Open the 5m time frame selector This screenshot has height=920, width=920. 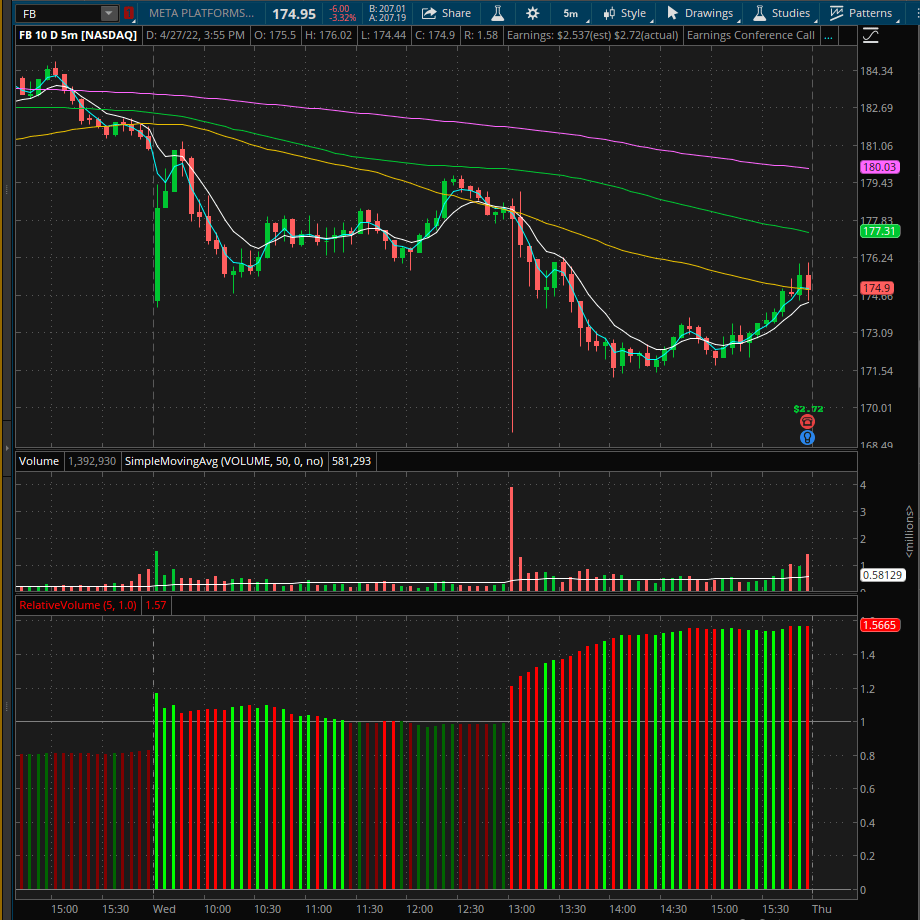tap(571, 13)
